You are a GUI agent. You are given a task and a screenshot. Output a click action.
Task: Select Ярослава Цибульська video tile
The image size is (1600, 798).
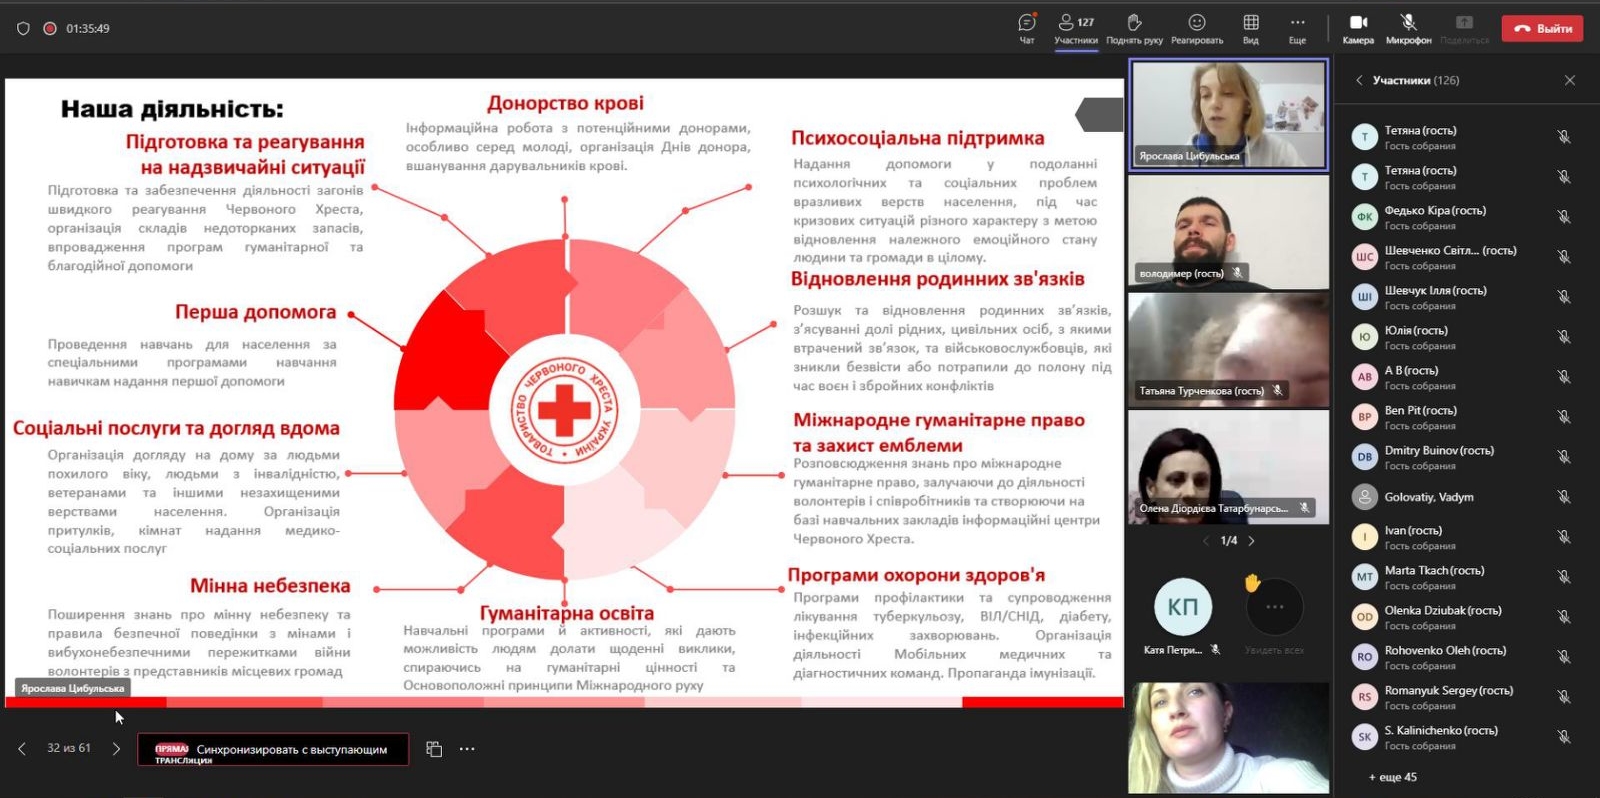1228,114
